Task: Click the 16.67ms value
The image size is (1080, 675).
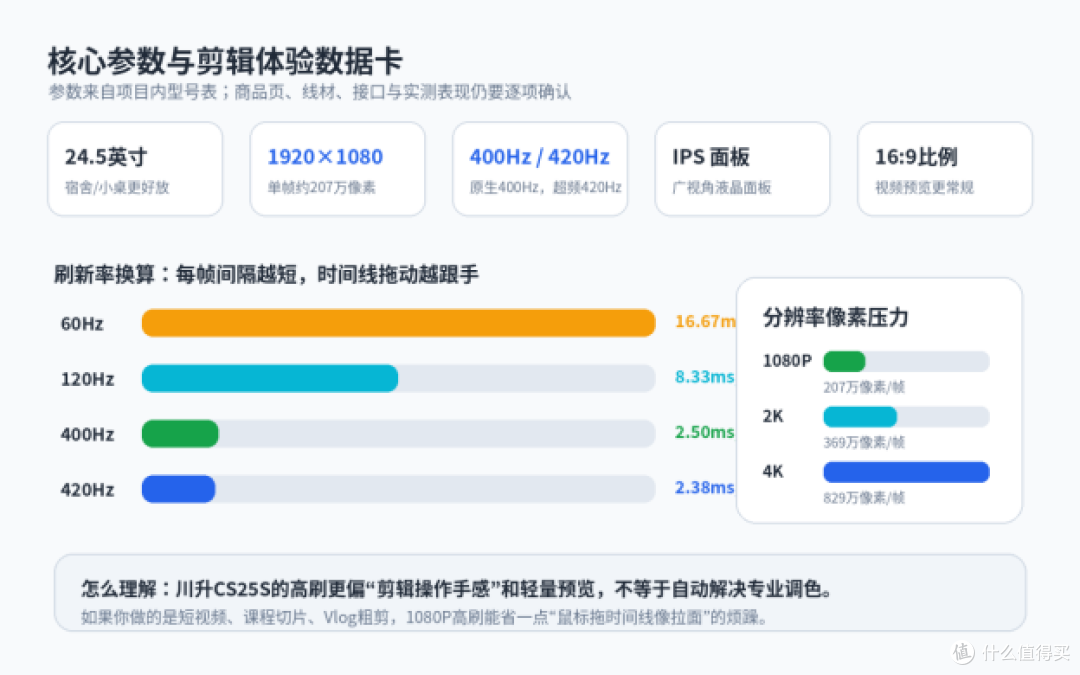Action: click(705, 322)
